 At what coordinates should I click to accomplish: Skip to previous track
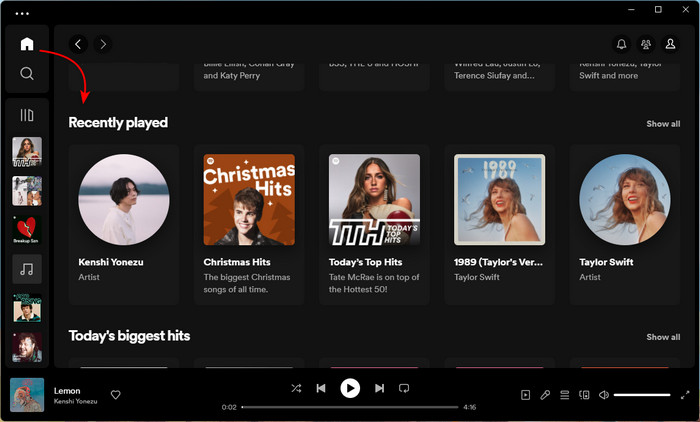321,389
